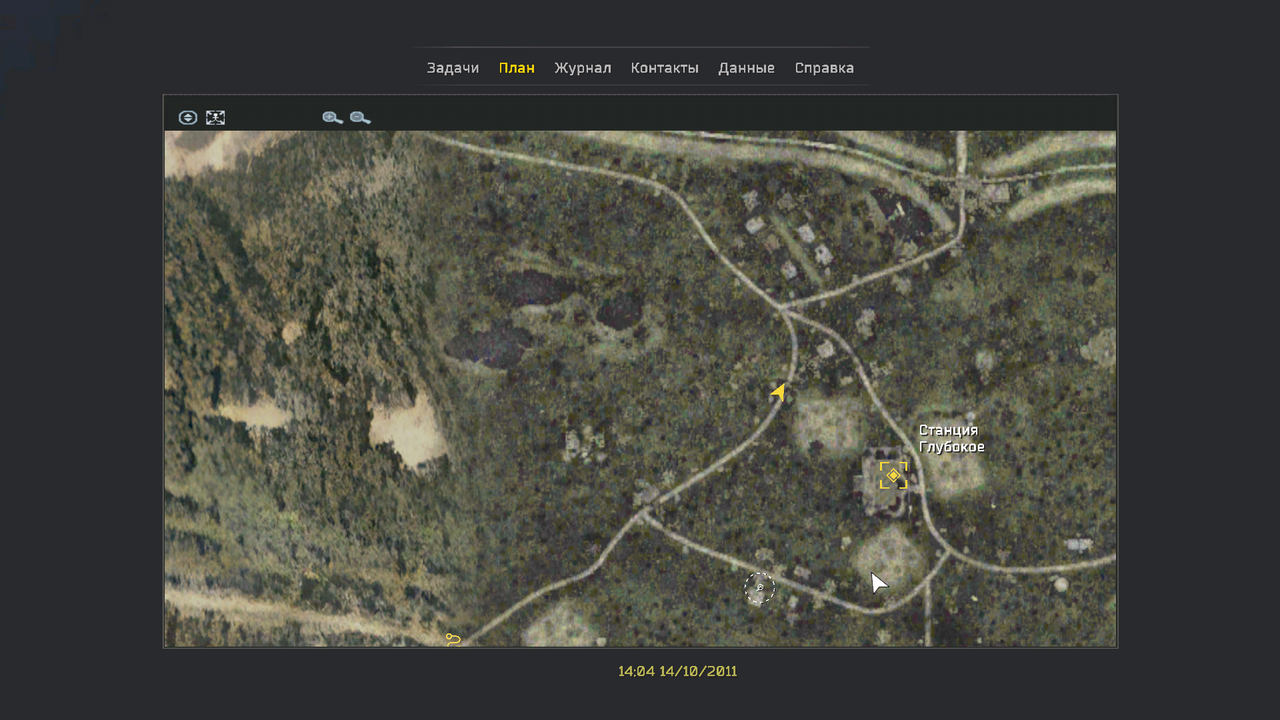The height and width of the screenshot is (720, 1280).
Task: Open the Задачи tab
Action: point(453,68)
